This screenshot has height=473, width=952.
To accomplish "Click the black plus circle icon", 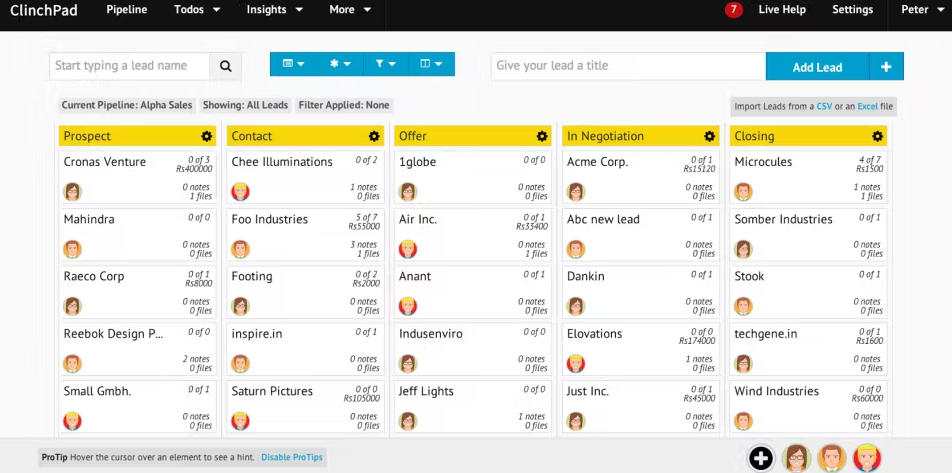I will (x=761, y=458).
